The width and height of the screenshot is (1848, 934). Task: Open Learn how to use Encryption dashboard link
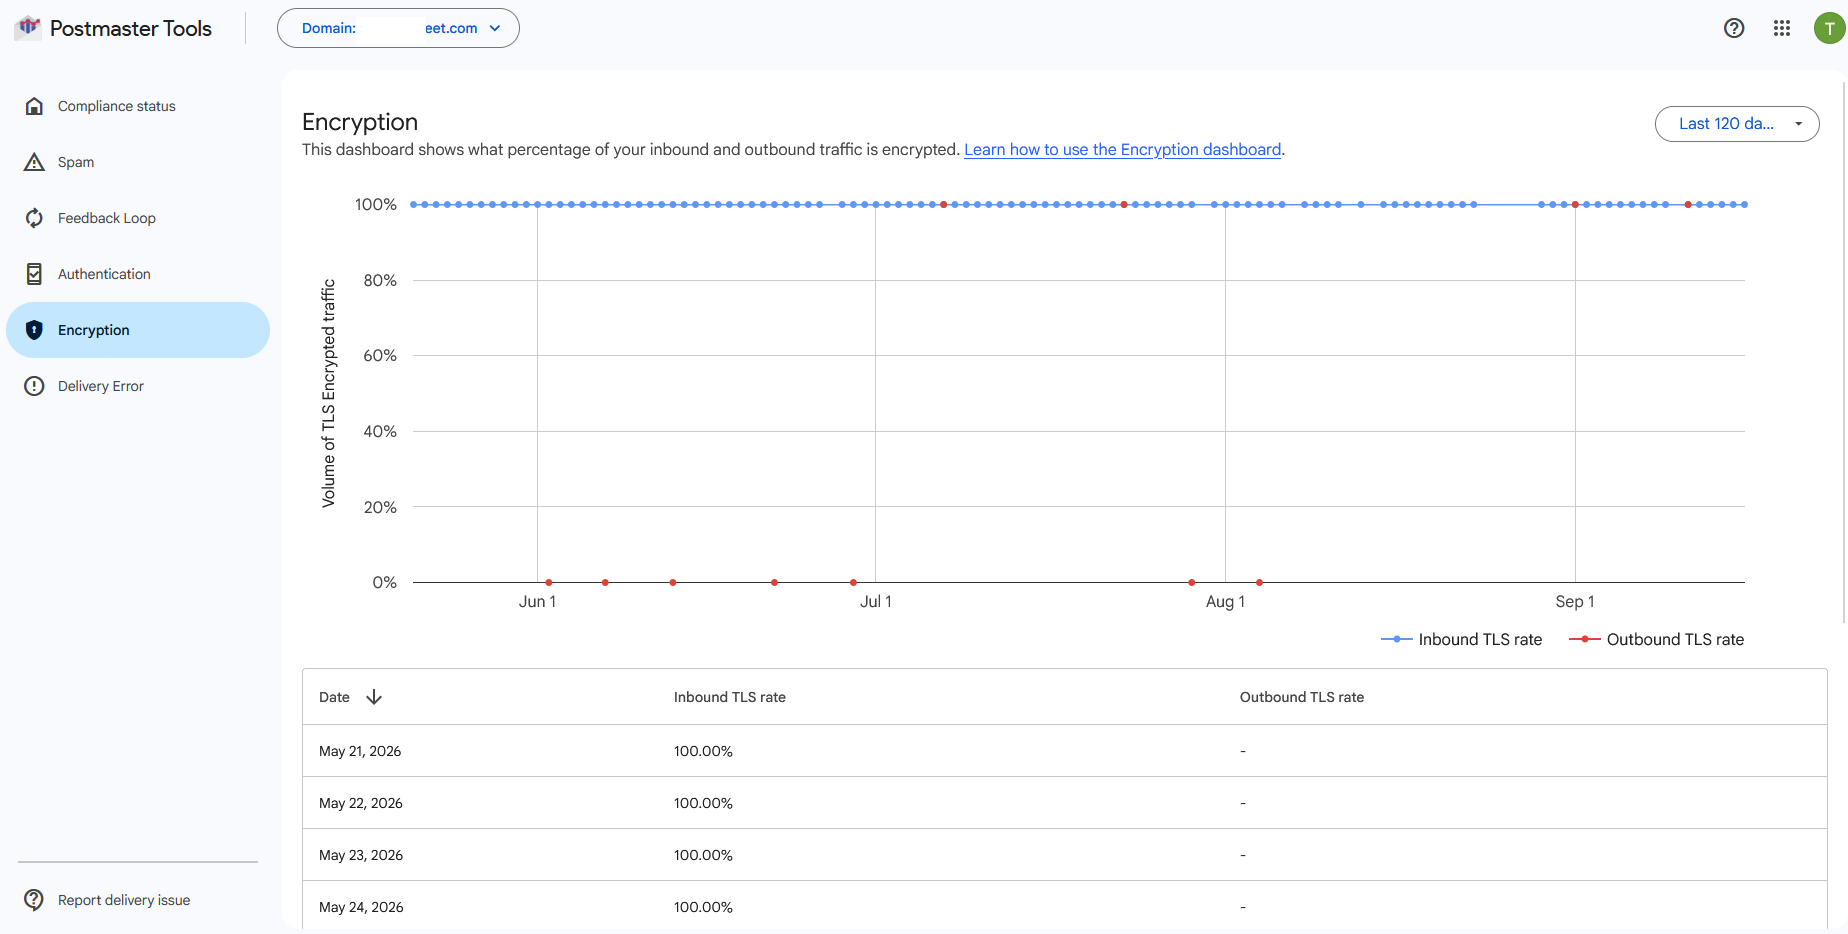(x=1122, y=149)
